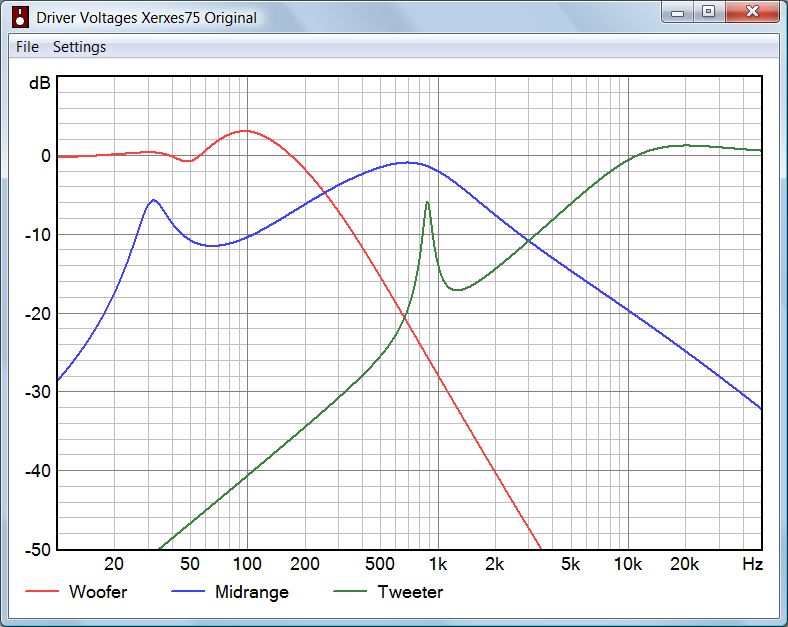Open the Settings menu
This screenshot has height=627, width=788.
click(x=79, y=47)
